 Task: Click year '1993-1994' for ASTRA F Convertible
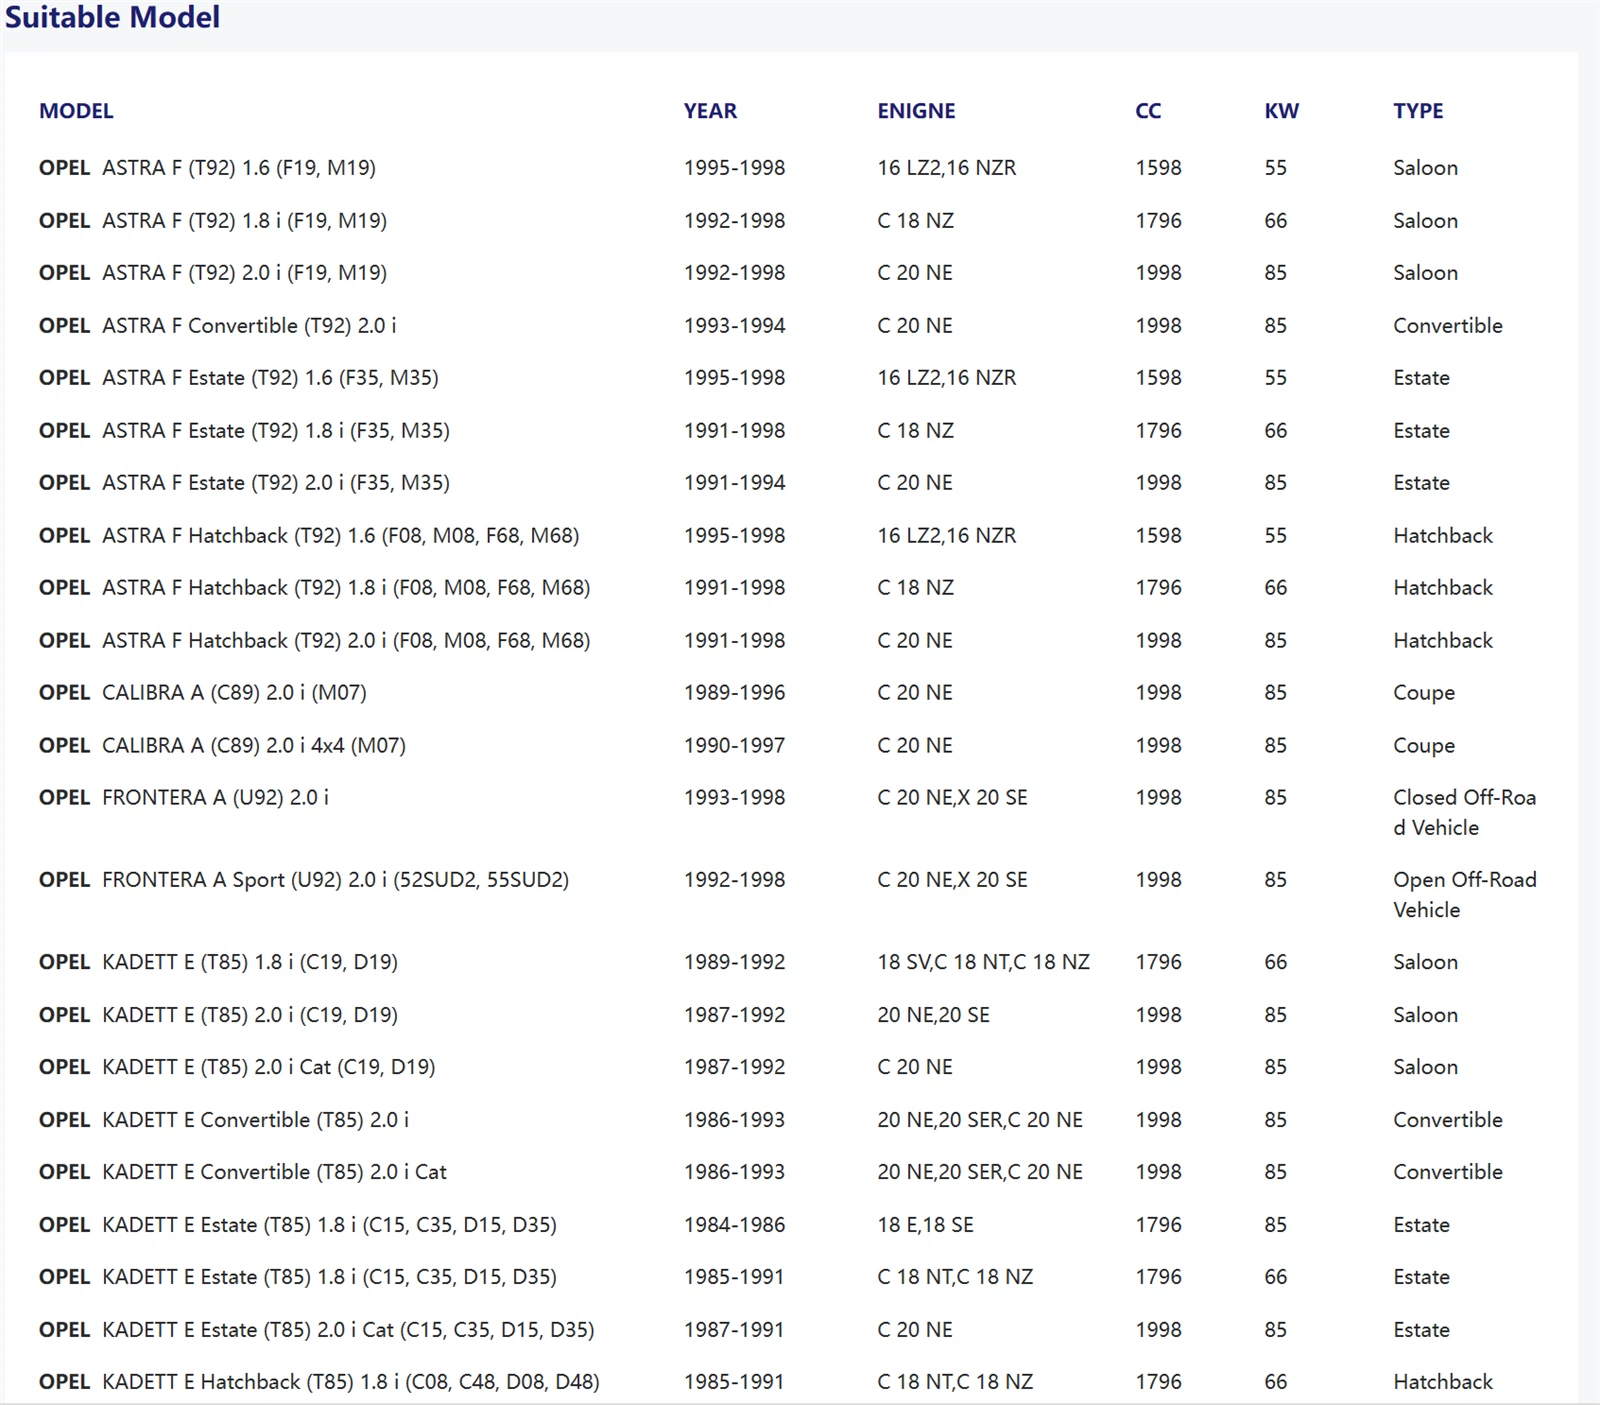[x=734, y=326]
